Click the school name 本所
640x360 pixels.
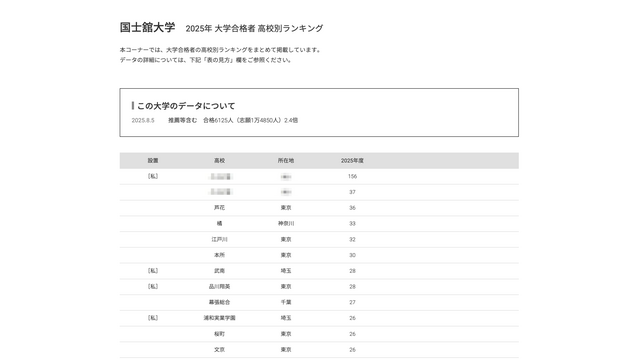click(x=220, y=255)
